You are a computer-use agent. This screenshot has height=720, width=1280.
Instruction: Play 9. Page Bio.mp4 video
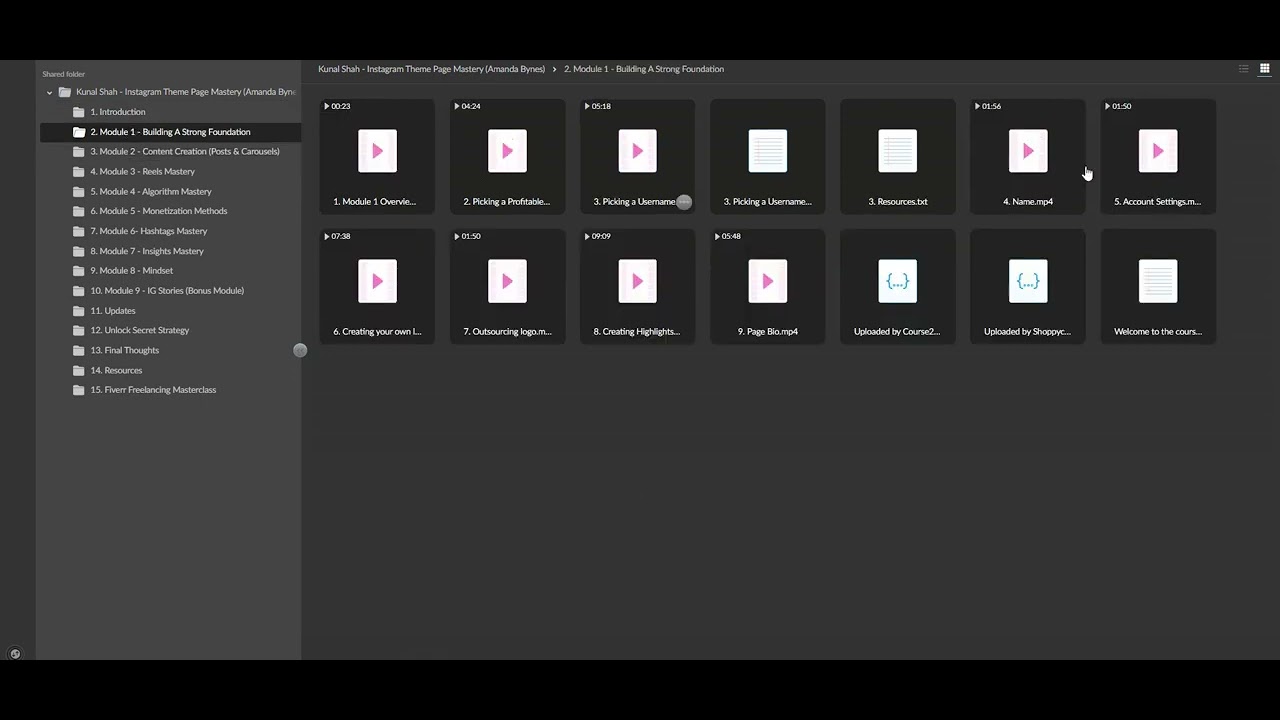click(x=768, y=286)
